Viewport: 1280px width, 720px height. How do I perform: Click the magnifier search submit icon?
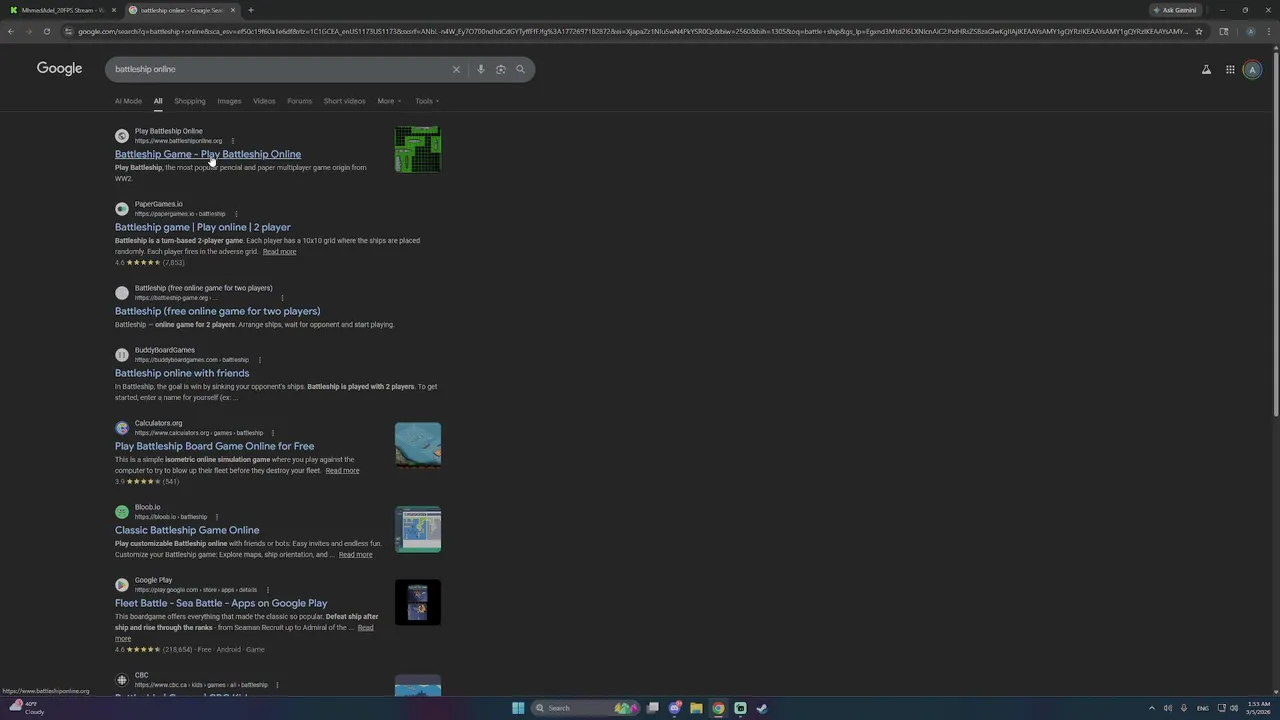click(x=520, y=69)
